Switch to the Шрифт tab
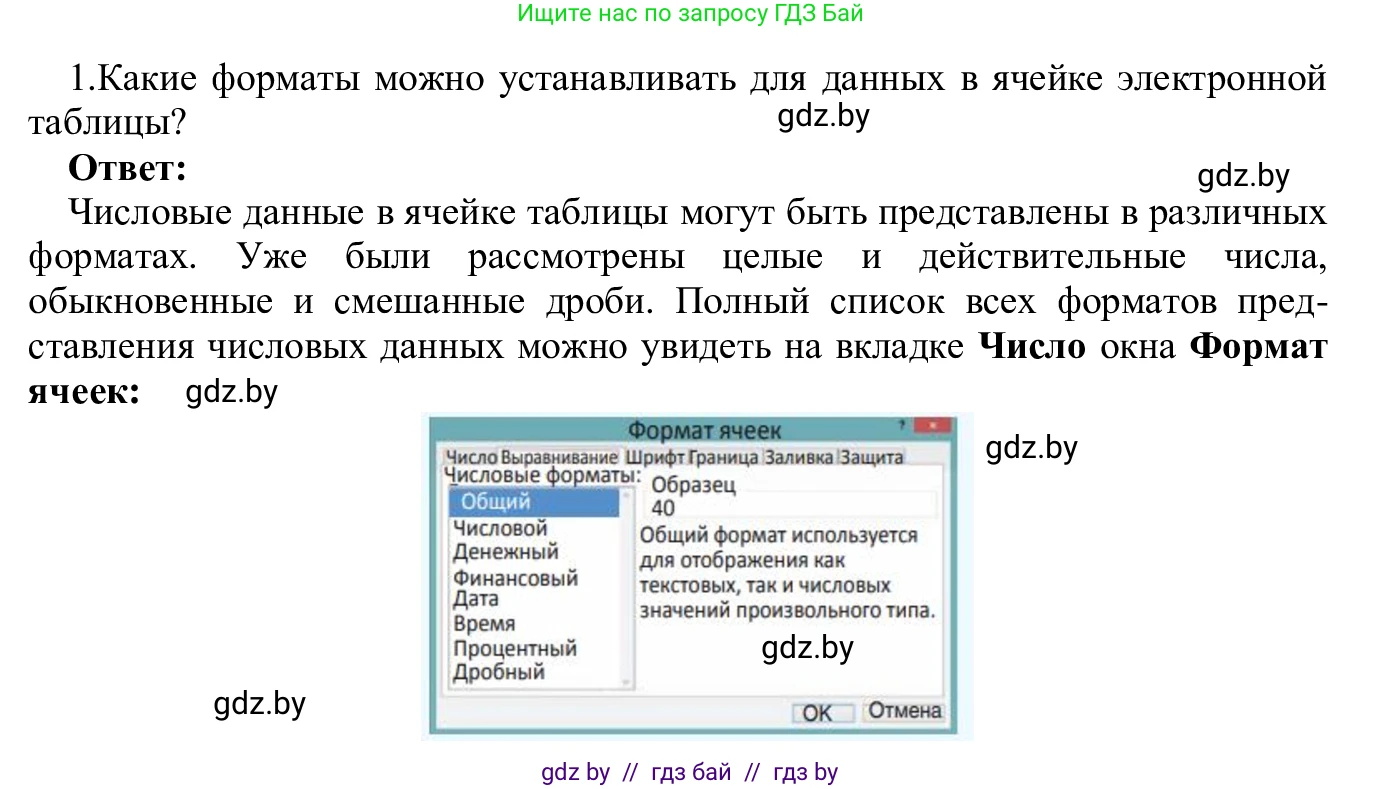The image size is (1383, 789). point(655,455)
